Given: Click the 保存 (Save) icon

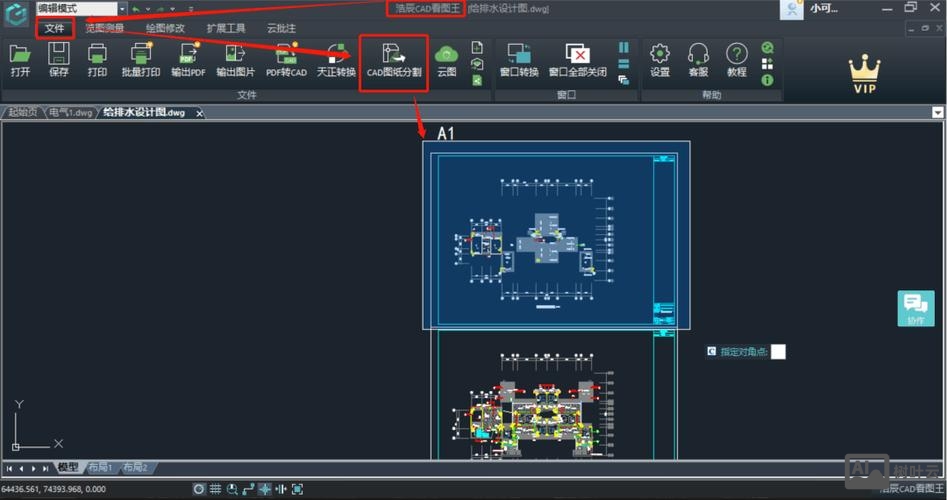Looking at the screenshot, I should (59, 60).
